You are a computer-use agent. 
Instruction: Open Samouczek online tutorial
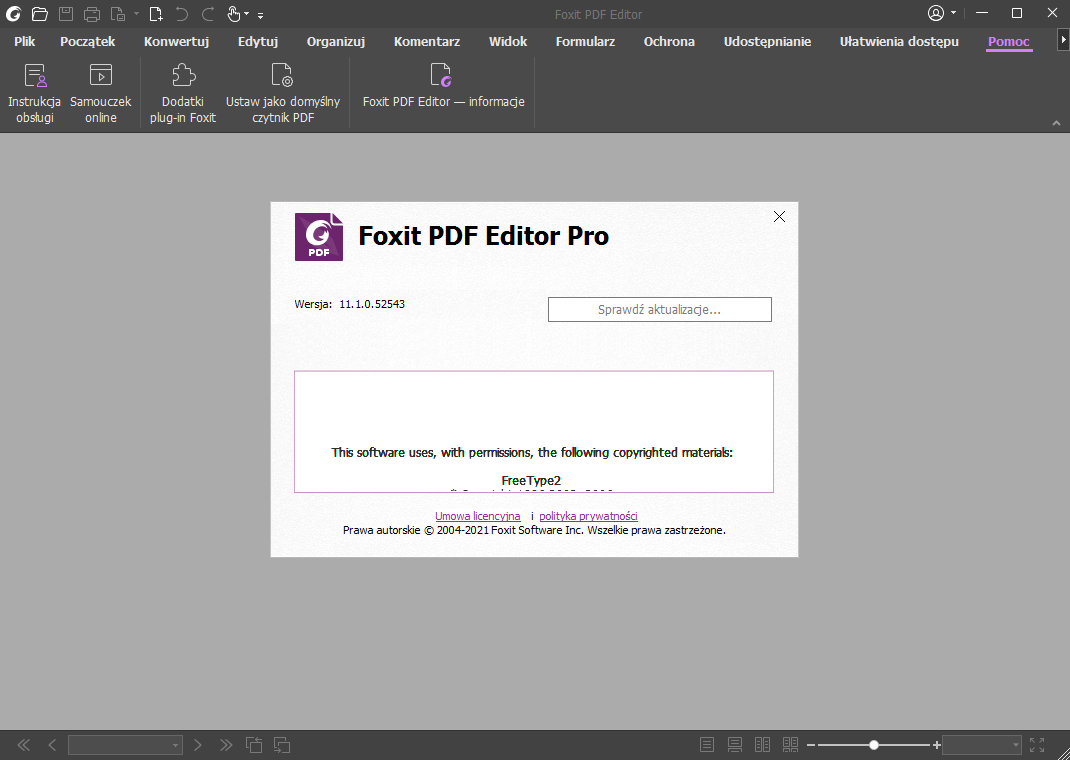(100, 93)
